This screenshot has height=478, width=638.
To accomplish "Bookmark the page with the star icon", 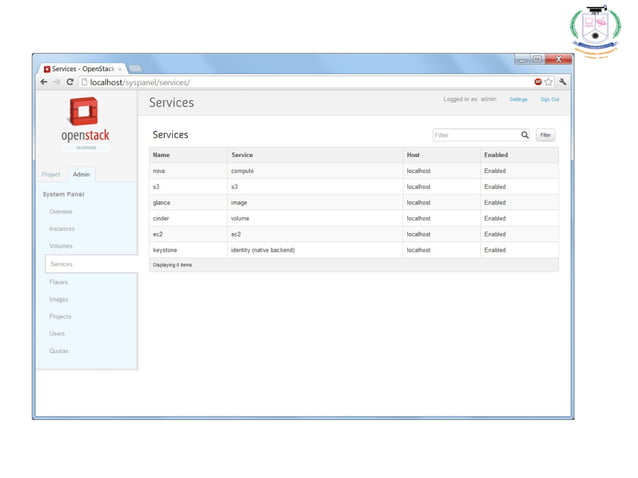I will [549, 82].
